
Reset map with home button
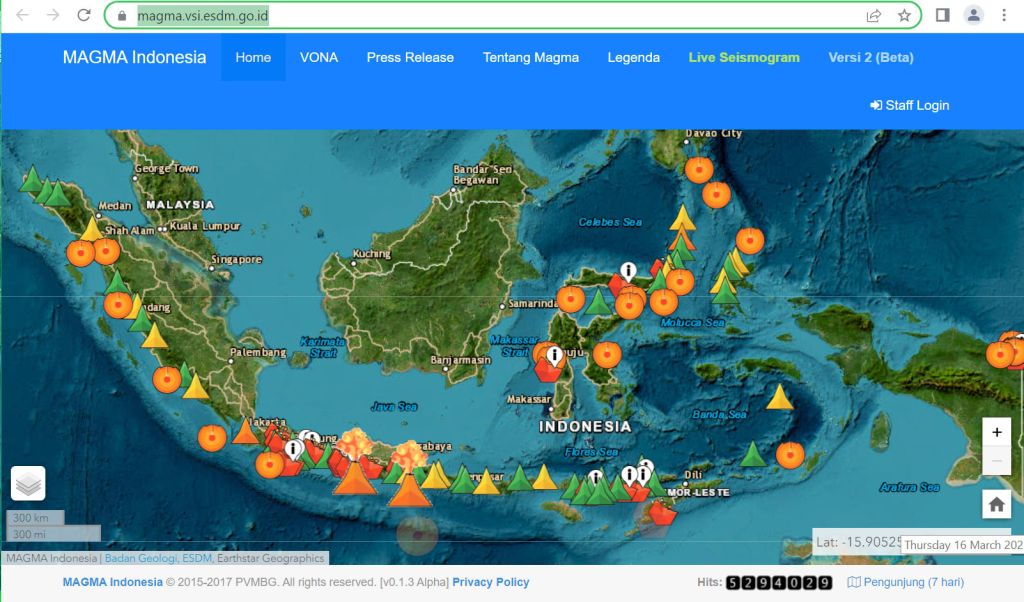click(996, 505)
